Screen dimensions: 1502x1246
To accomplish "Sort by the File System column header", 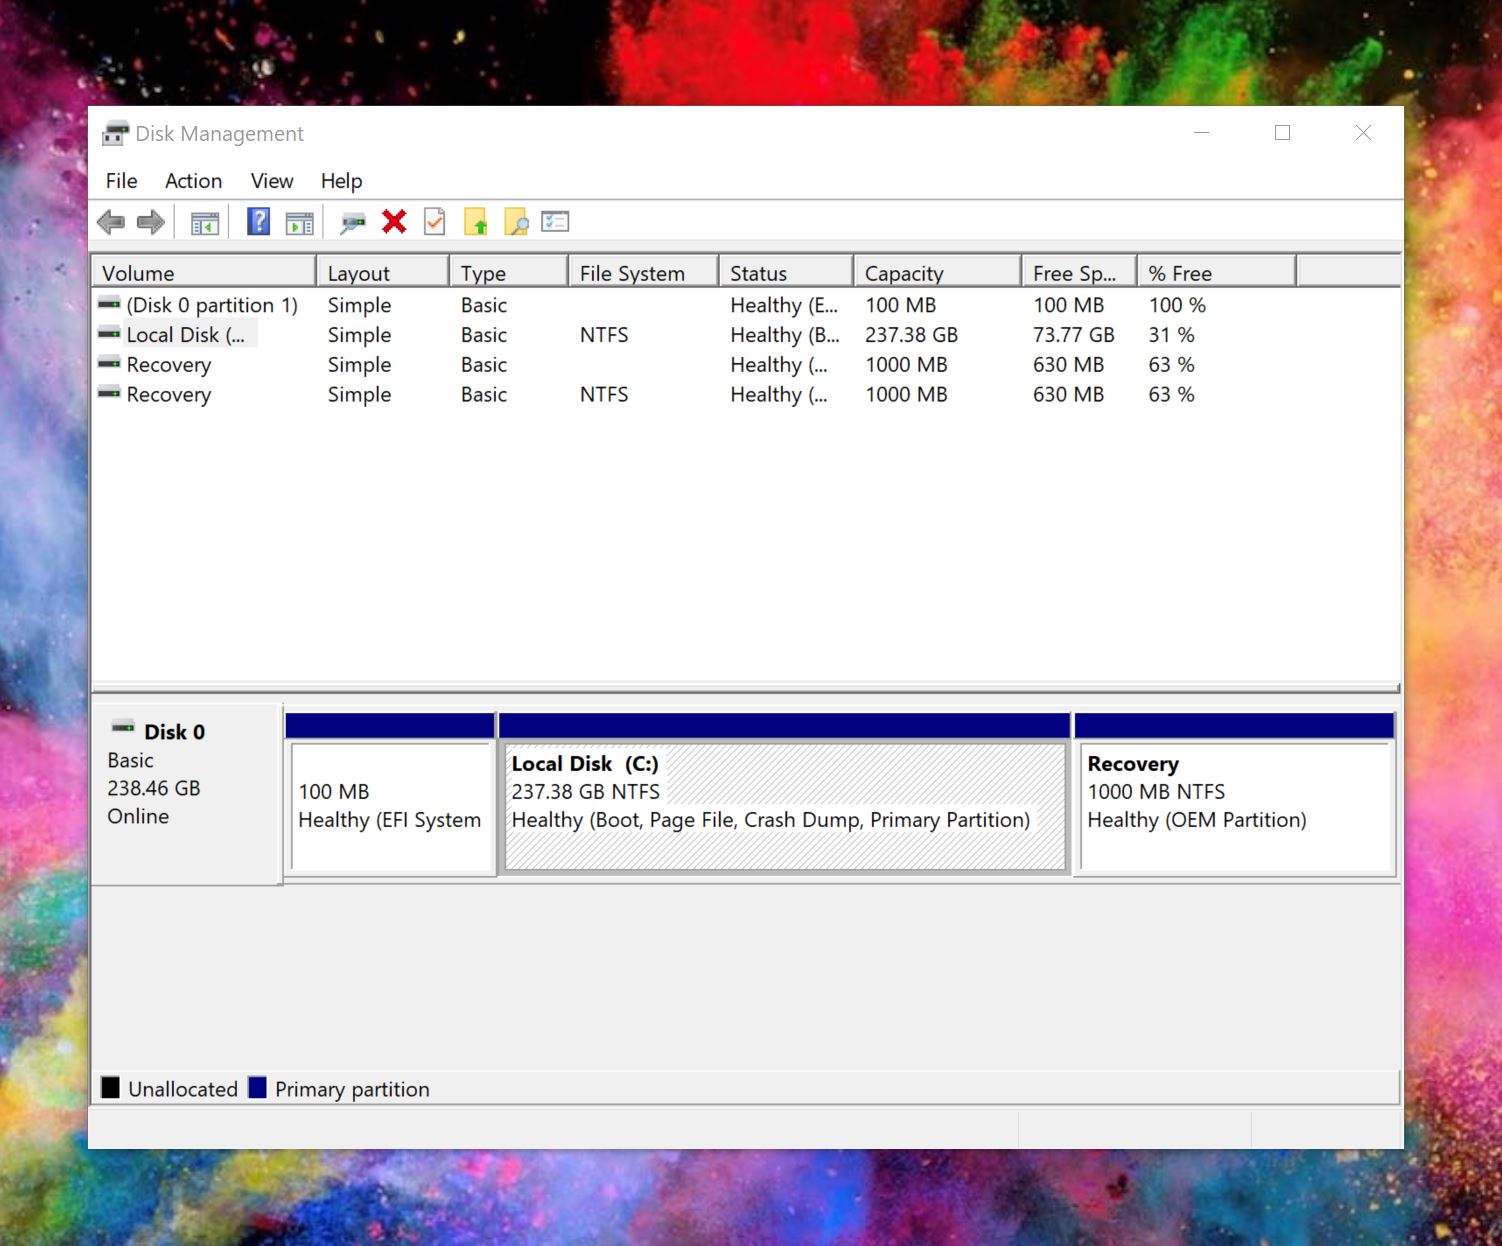I will click(x=644, y=273).
